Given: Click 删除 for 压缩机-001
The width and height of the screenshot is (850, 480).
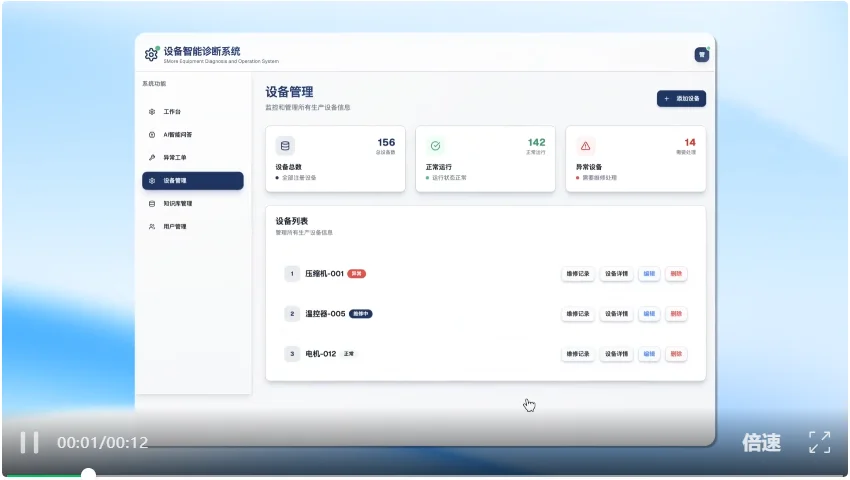Looking at the screenshot, I should 676,273.
